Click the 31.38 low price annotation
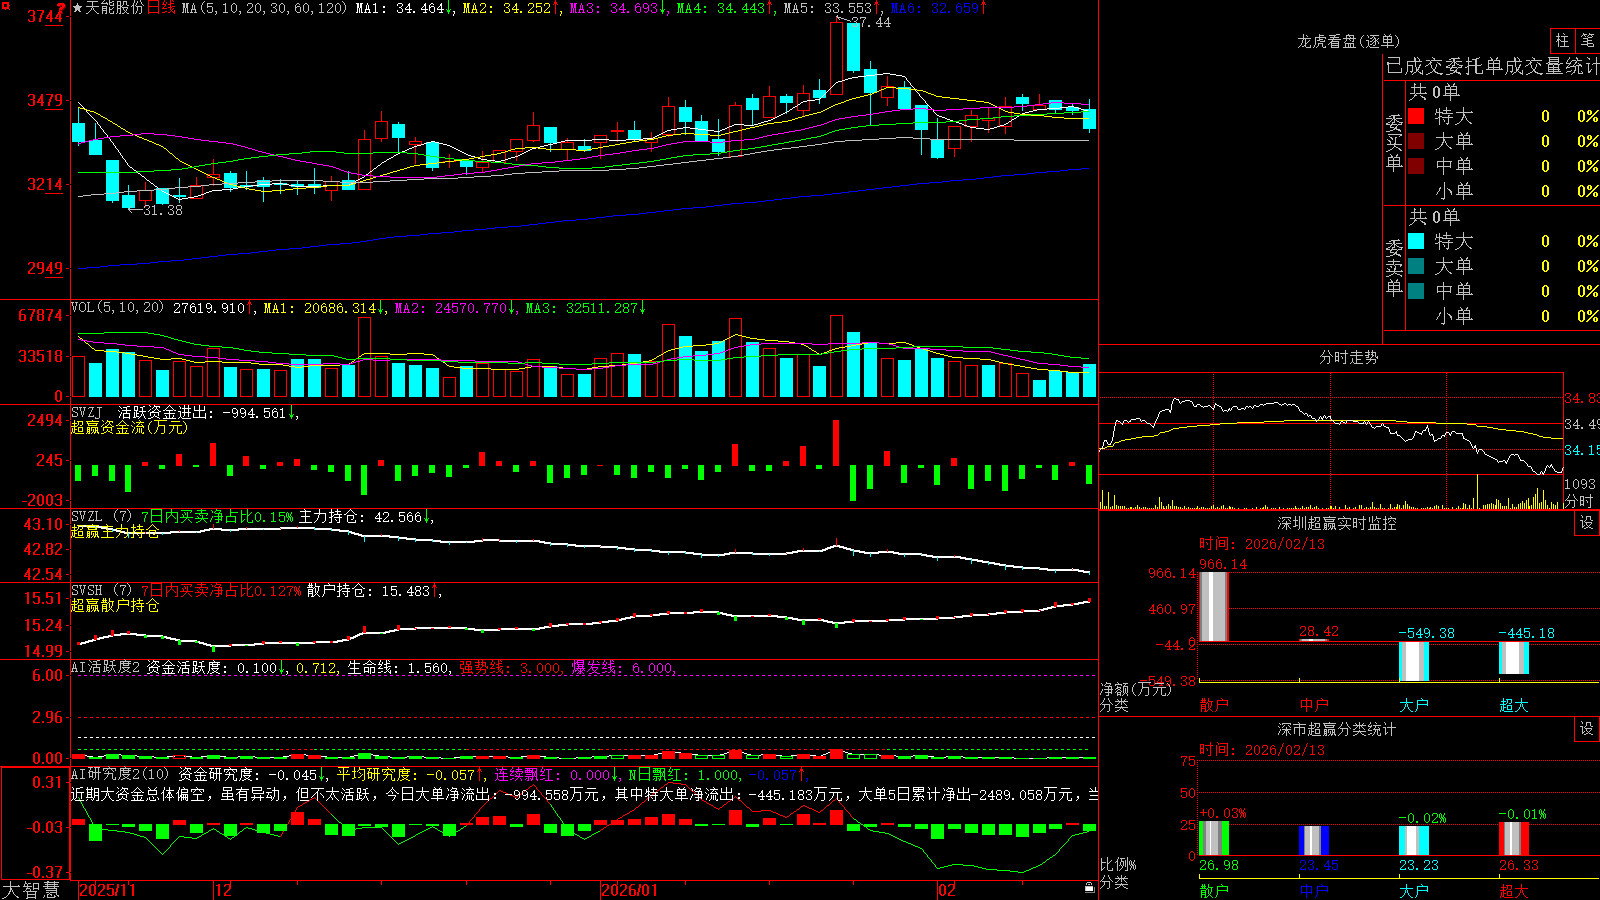Viewport: 1600px width, 900px height. (x=163, y=210)
